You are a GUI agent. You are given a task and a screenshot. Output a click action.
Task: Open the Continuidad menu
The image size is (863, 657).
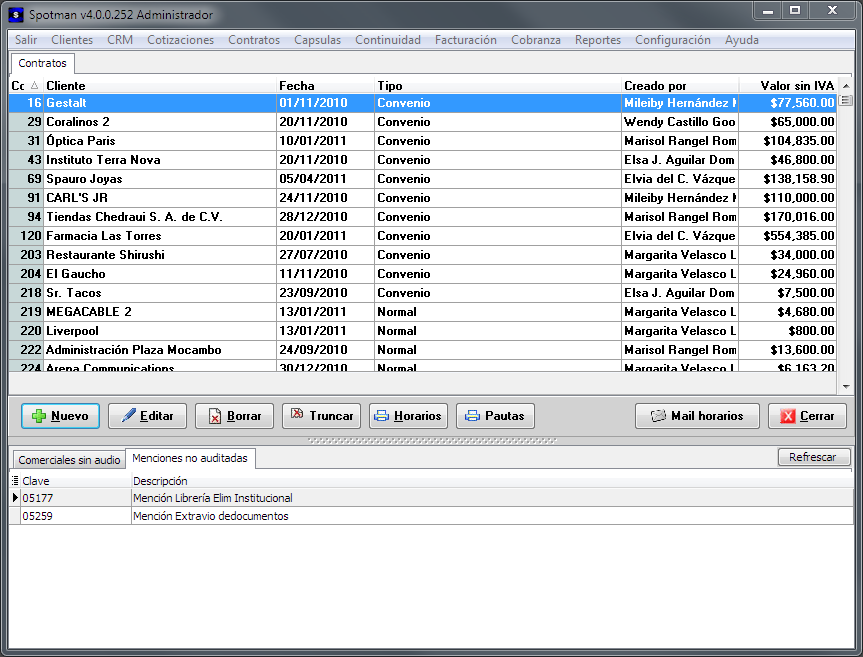click(388, 40)
